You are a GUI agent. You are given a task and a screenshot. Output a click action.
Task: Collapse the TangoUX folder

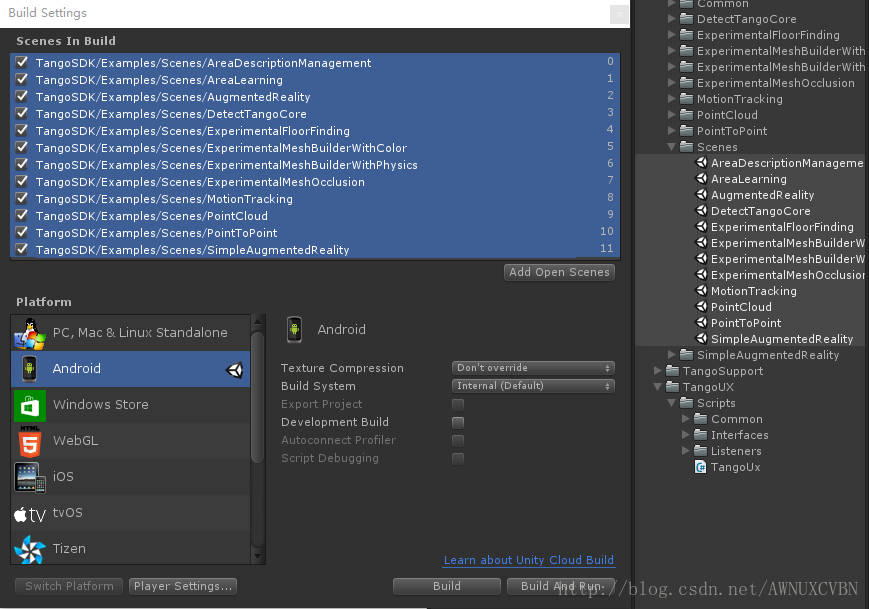(657, 387)
